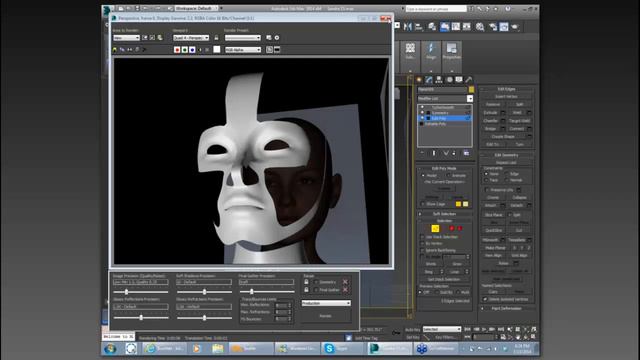The image size is (640, 360).
Task: Click the Play Animation control
Action: [484, 329]
